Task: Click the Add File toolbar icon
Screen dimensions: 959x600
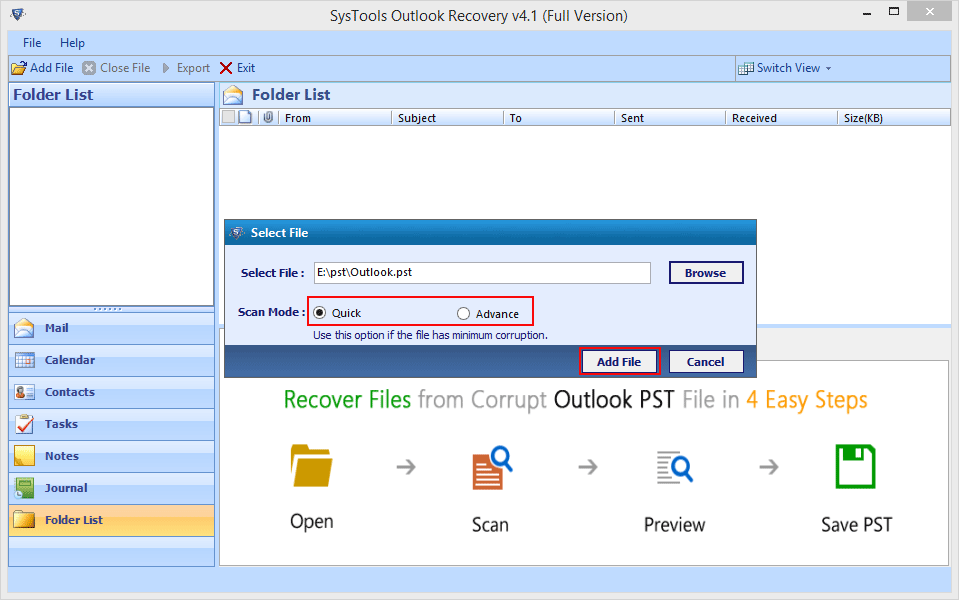Action: coord(20,68)
